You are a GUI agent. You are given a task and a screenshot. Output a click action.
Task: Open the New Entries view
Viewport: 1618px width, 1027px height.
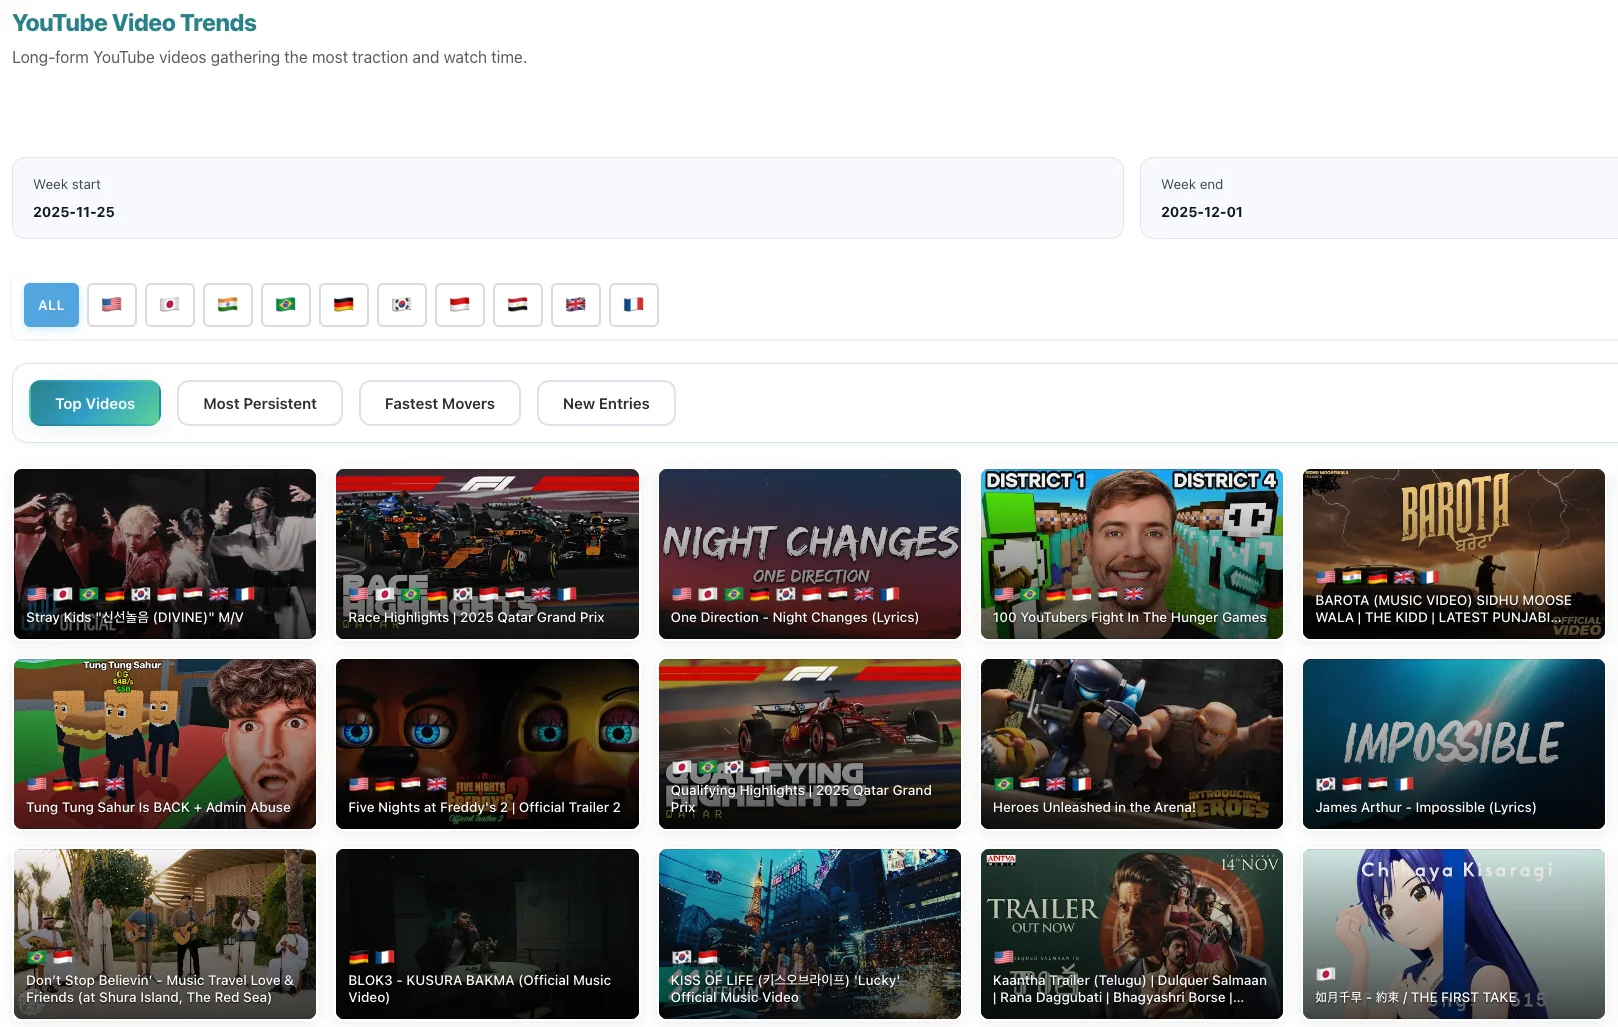606,403
